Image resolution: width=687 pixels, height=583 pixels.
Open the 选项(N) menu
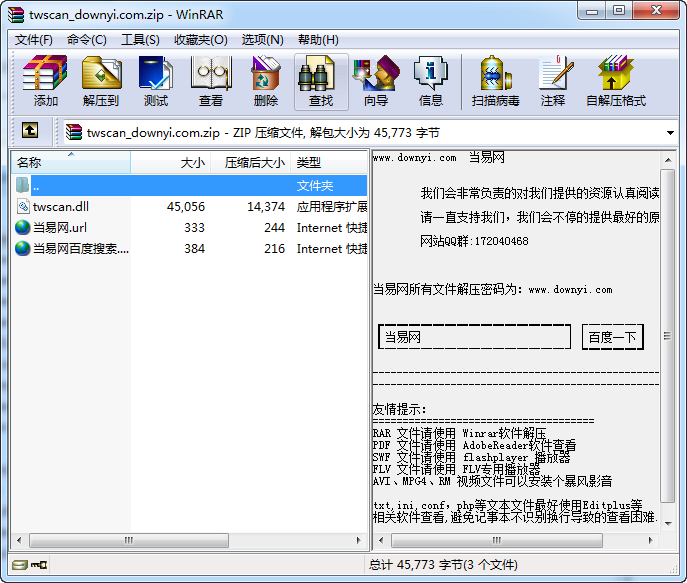262,40
